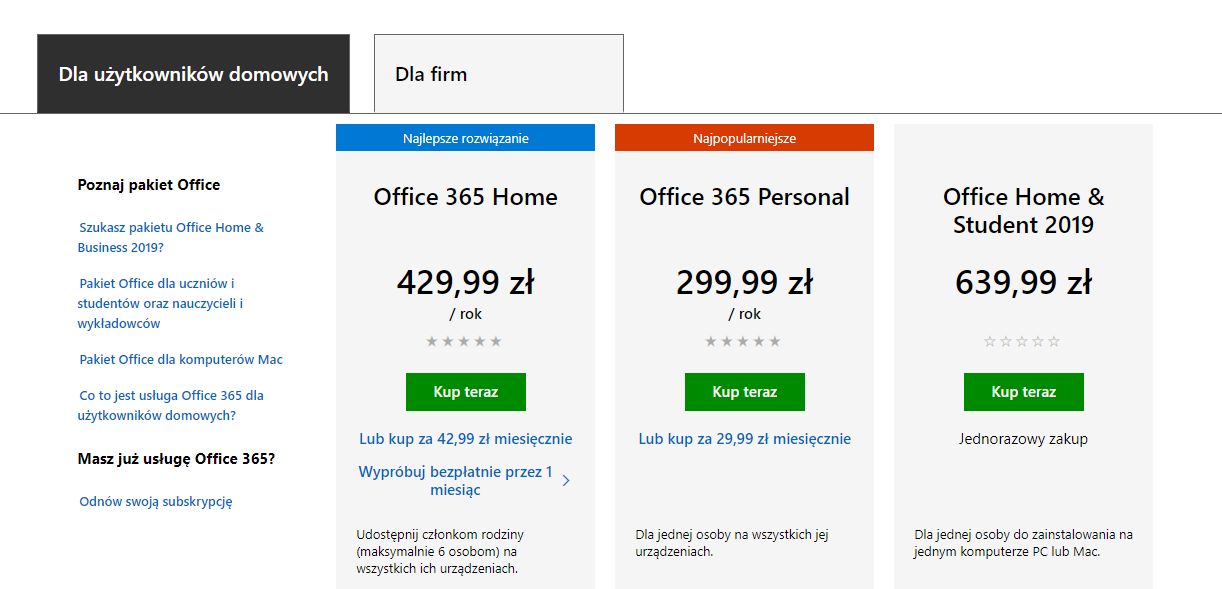Click the star rating under Office 365 Home

pos(465,340)
